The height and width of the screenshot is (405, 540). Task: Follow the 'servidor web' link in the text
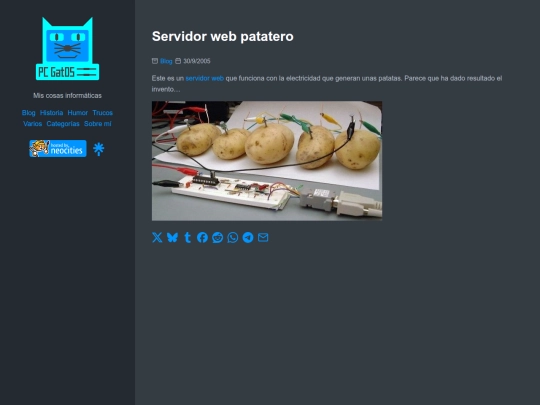[x=205, y=78]
